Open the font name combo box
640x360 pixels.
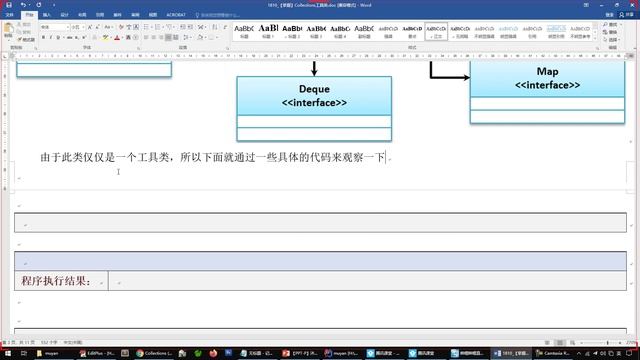click(55, 27)
